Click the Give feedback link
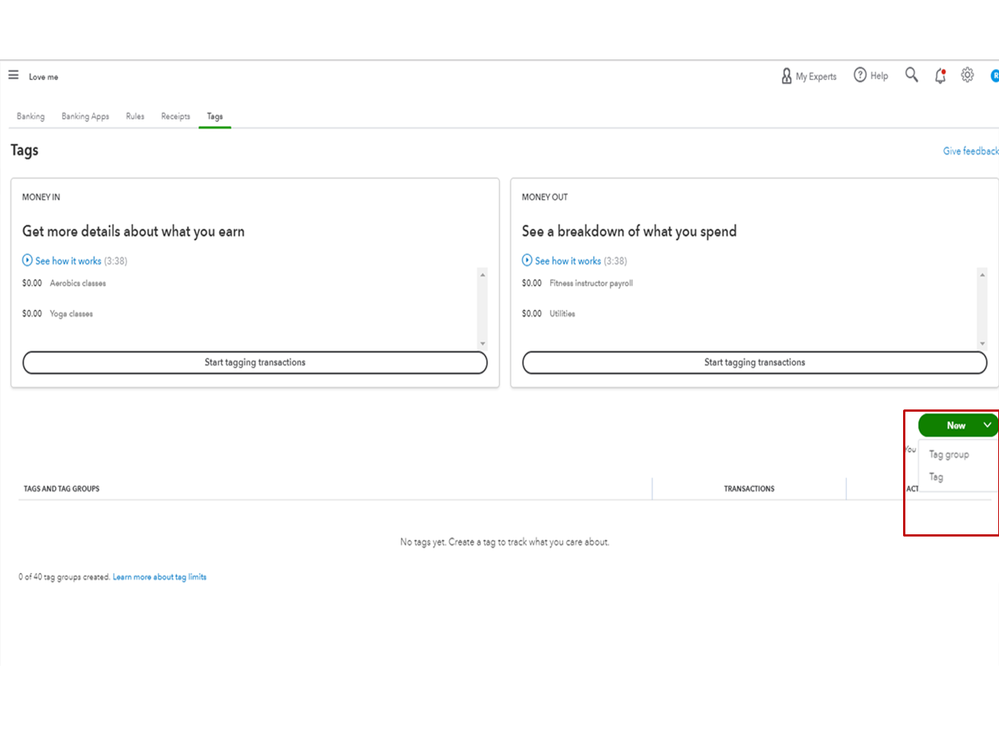999x749 pixels. click(970, 151)
